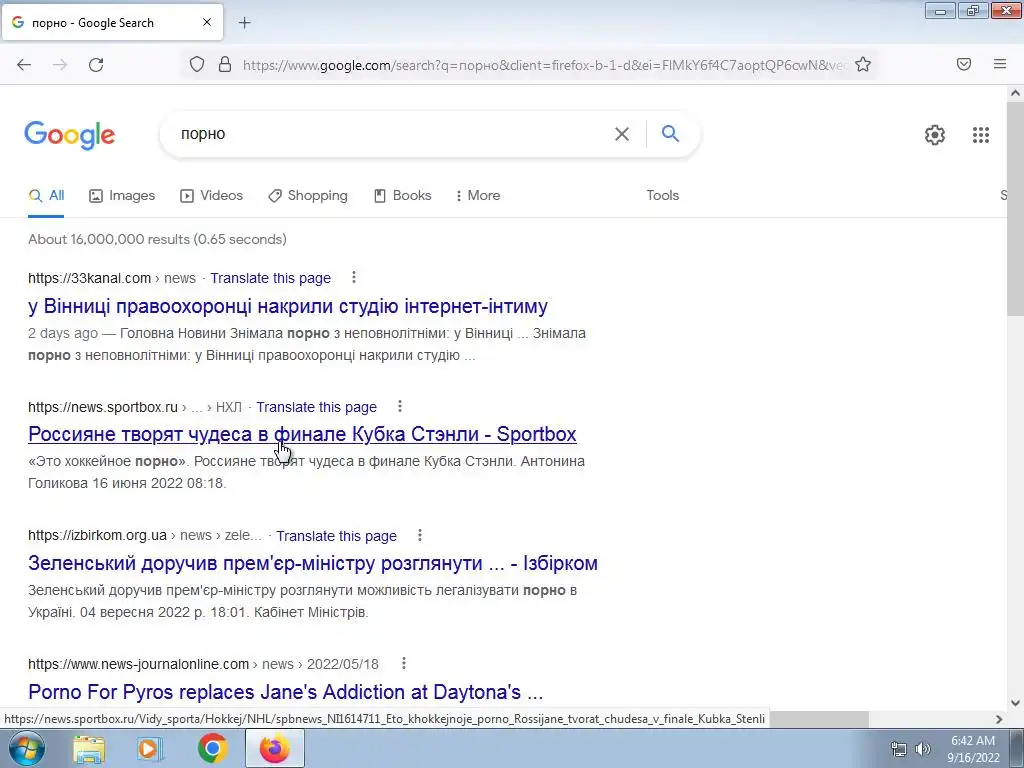The height and width of the screenshot is (768, 1024).
Task: Translate the izbirkom.org.ua page
Action: [x=336, y=536]
